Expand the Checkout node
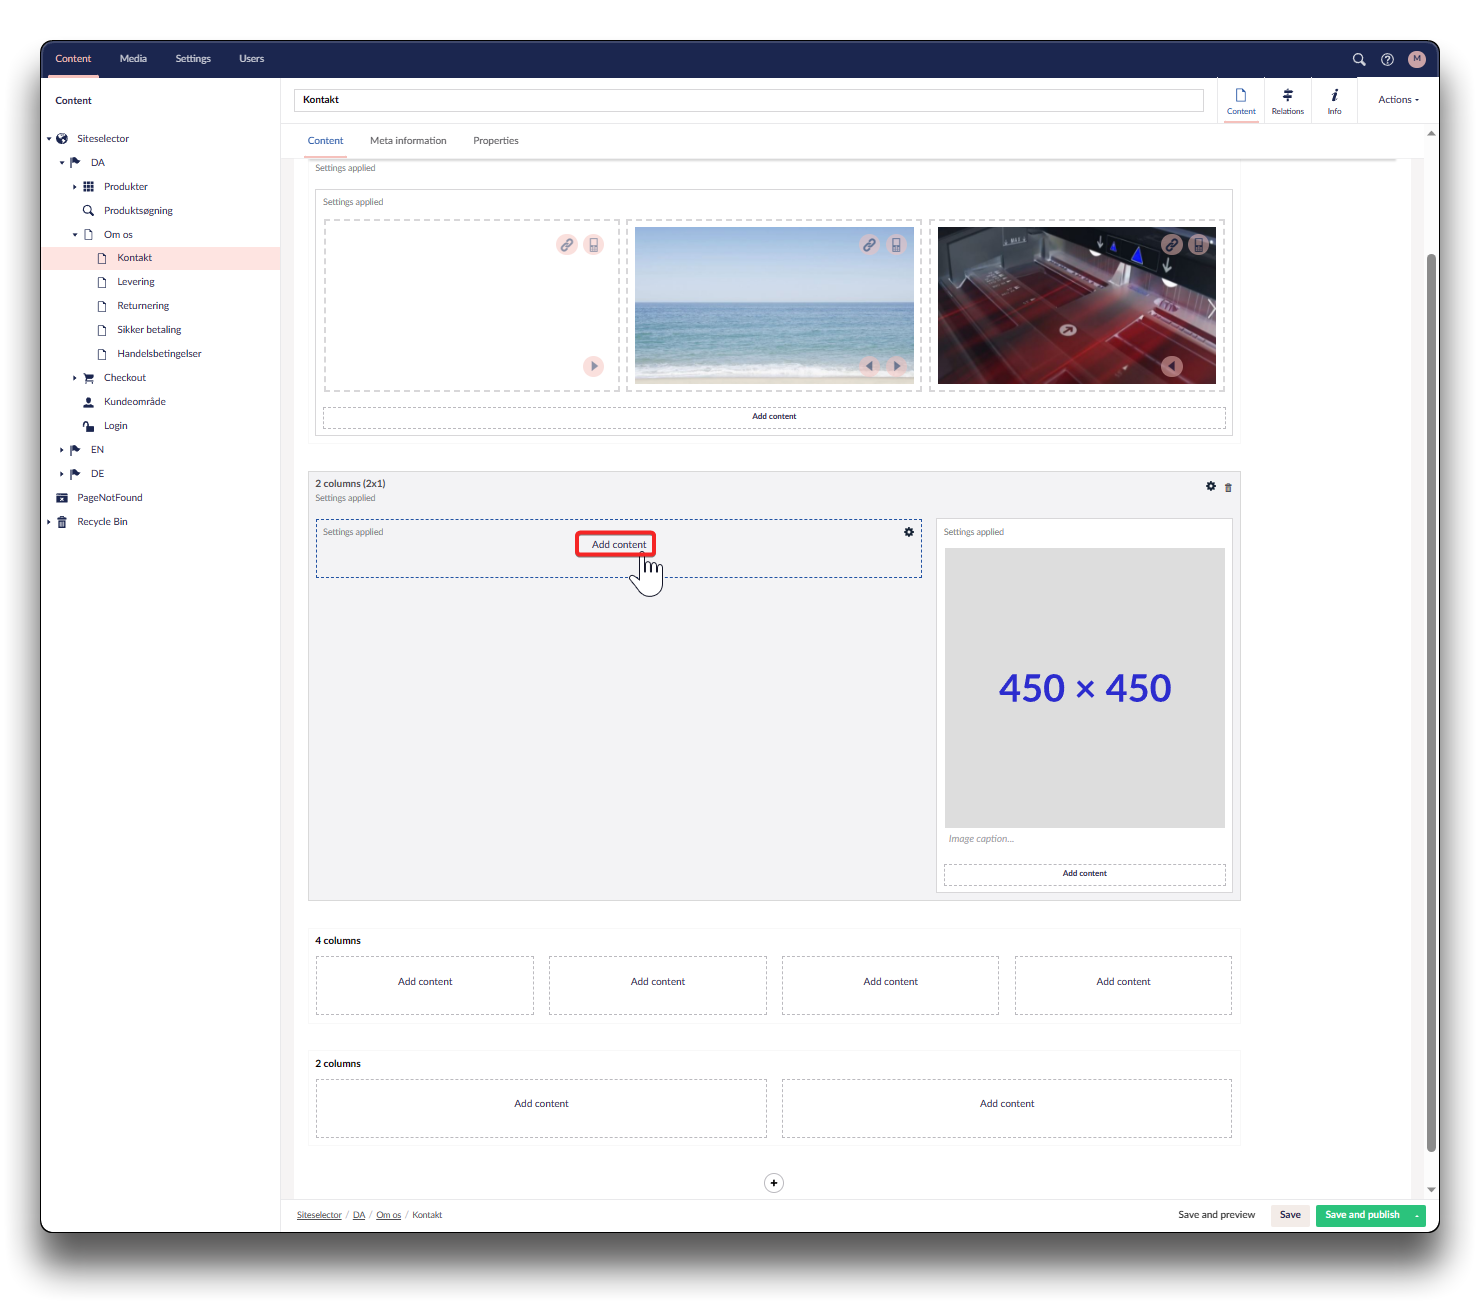 click(74, 378)
